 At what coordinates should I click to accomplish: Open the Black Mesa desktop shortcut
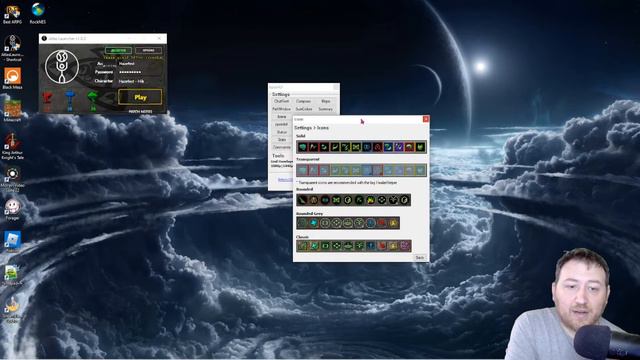(12, 78)
